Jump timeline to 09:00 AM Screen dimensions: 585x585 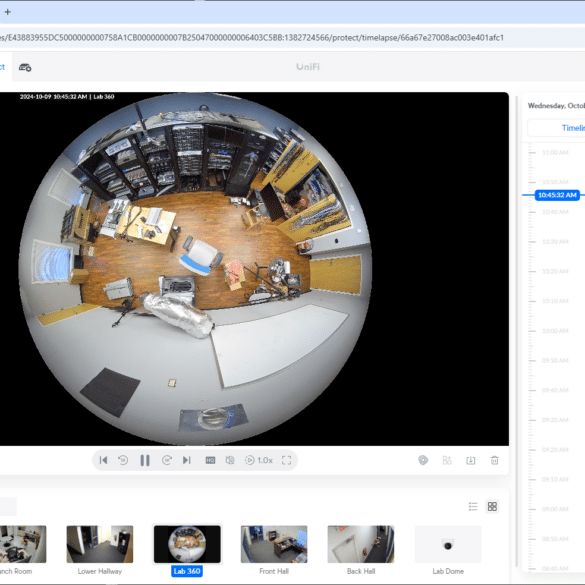pyautogui.click(x=555, y=509)
